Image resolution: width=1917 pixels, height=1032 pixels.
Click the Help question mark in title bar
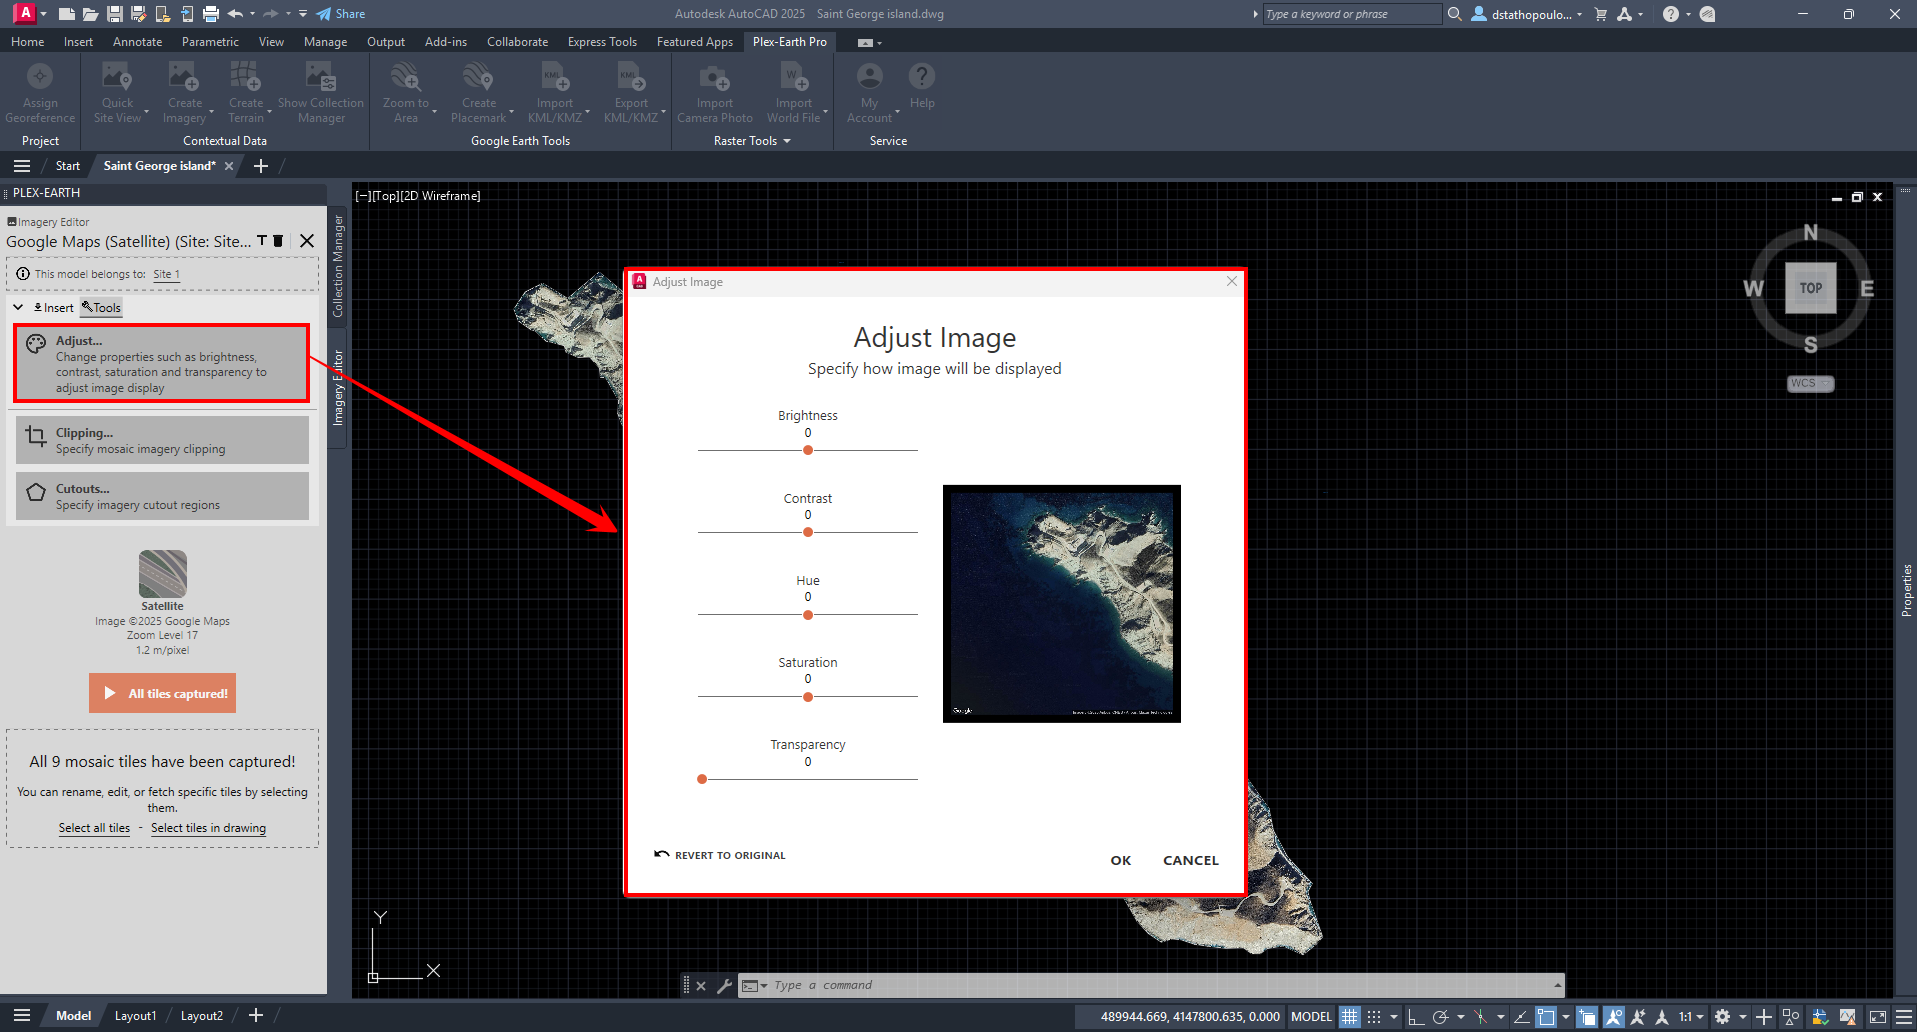tap(1670, 14)
